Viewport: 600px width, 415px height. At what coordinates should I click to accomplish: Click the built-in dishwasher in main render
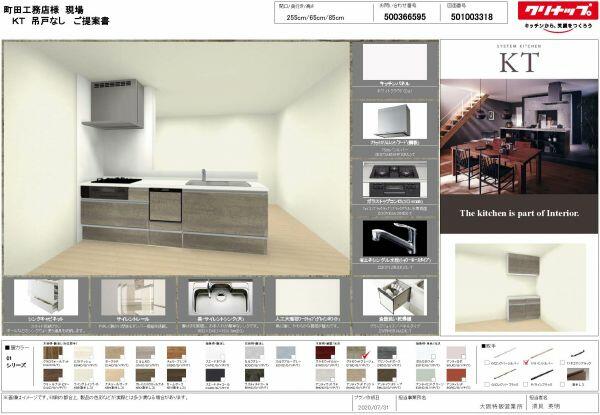[x=165, y=205]
